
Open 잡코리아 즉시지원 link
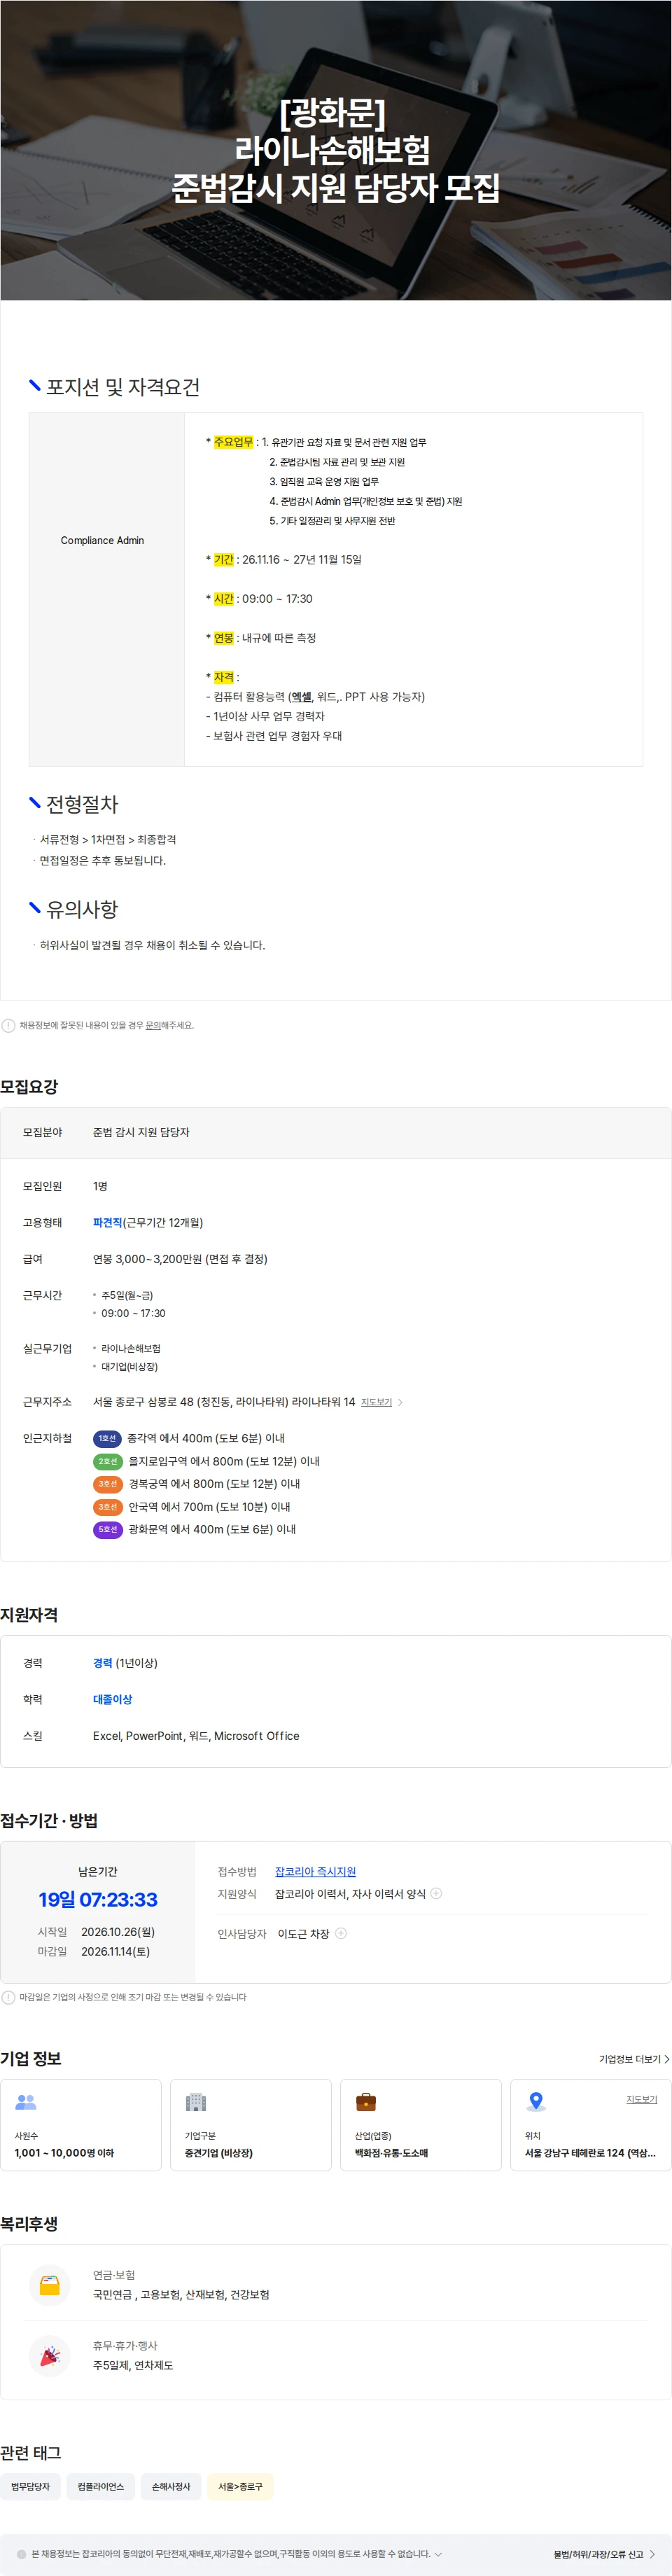(315, 1871)
